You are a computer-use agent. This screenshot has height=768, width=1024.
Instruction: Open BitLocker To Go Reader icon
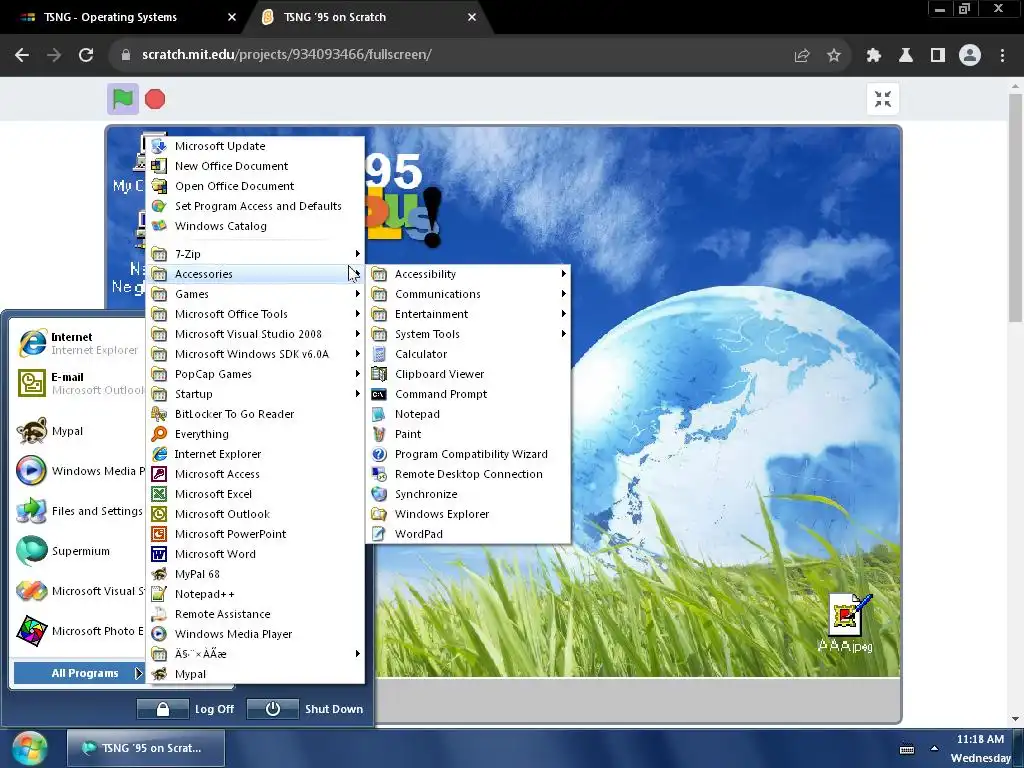click(x=159, y=414)
